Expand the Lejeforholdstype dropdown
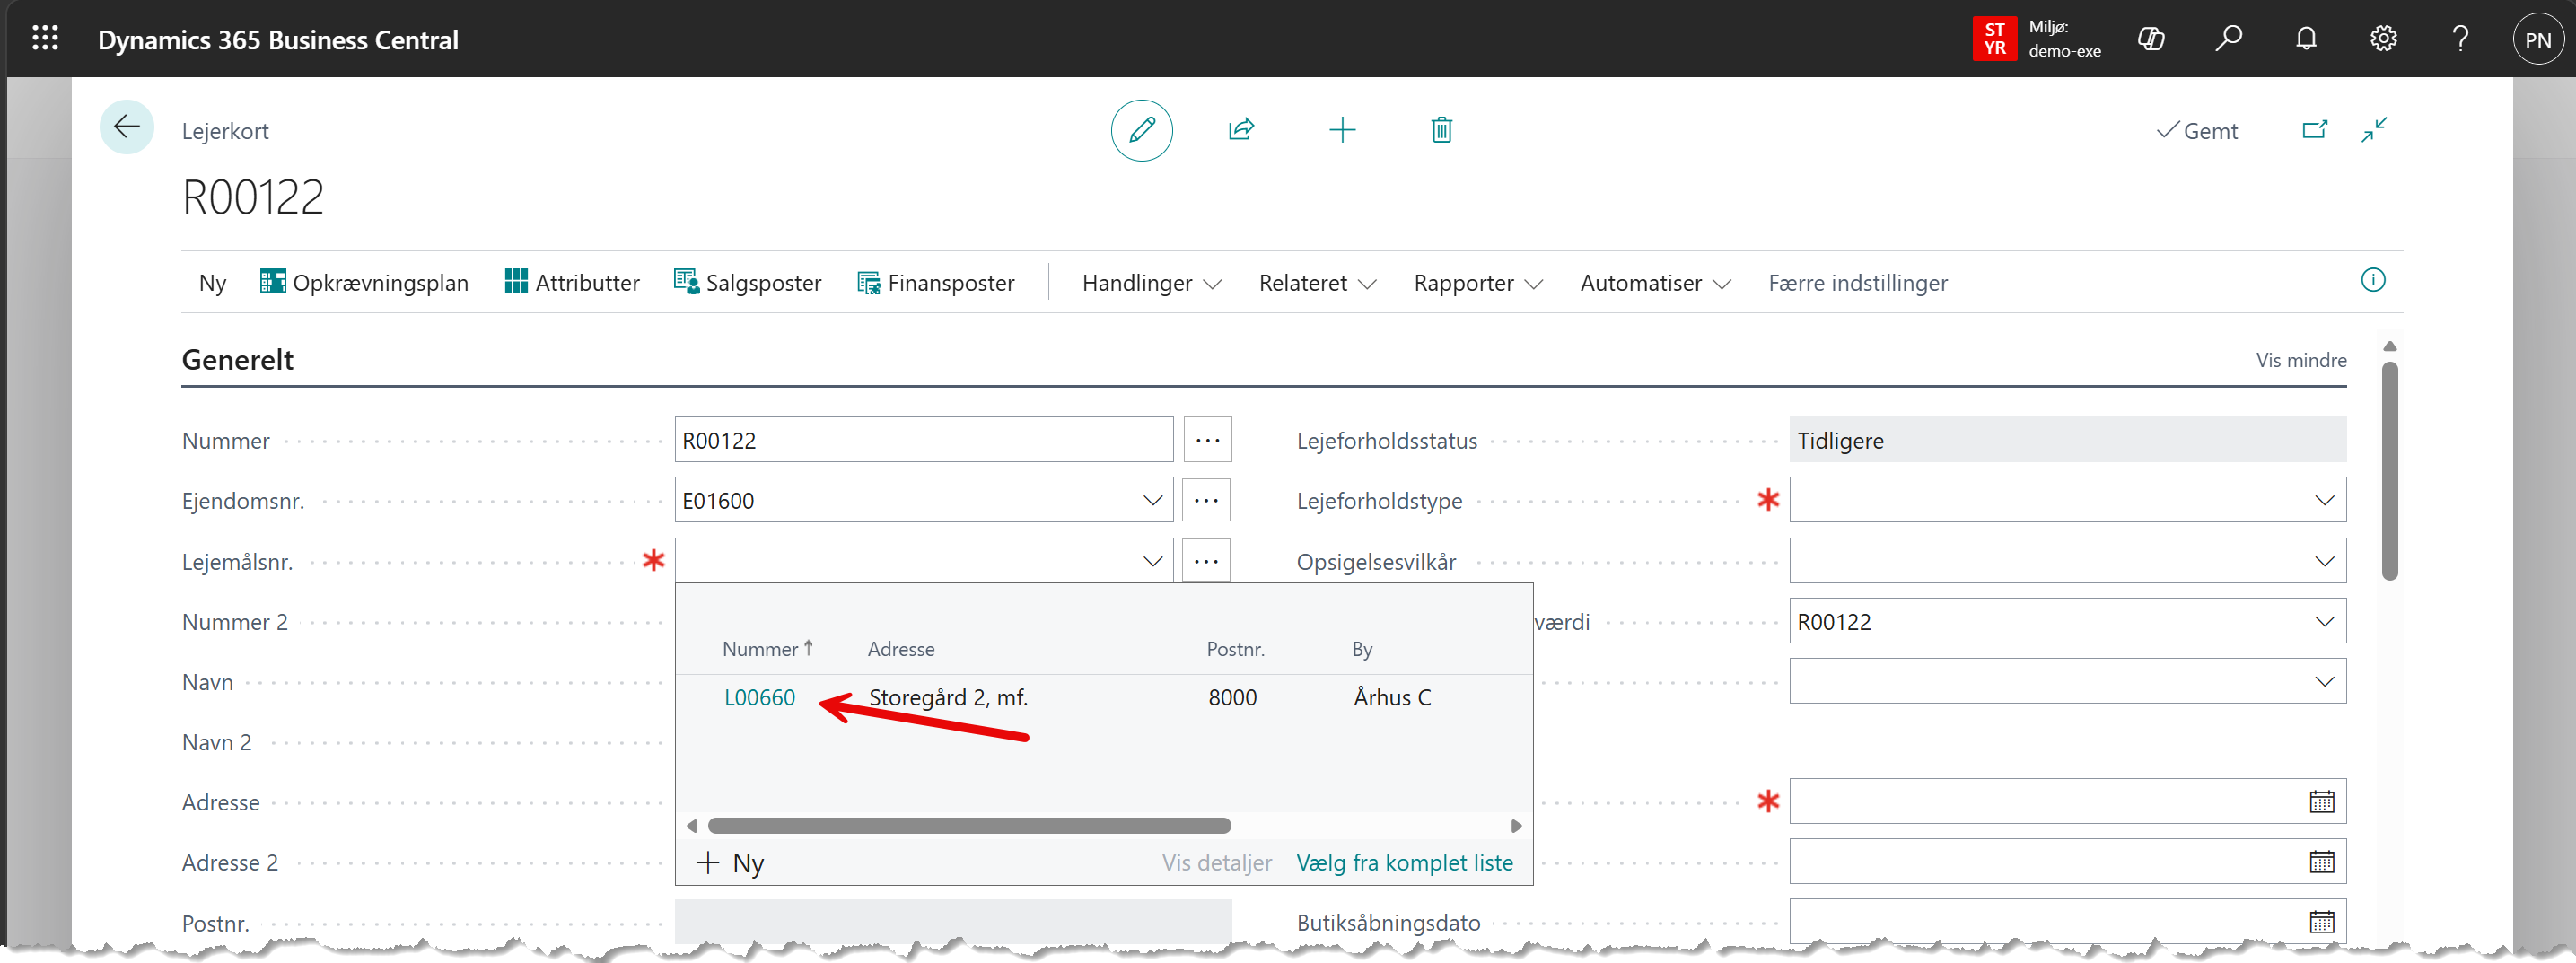The image size is (2576, 963). [x=2323, y=500]
